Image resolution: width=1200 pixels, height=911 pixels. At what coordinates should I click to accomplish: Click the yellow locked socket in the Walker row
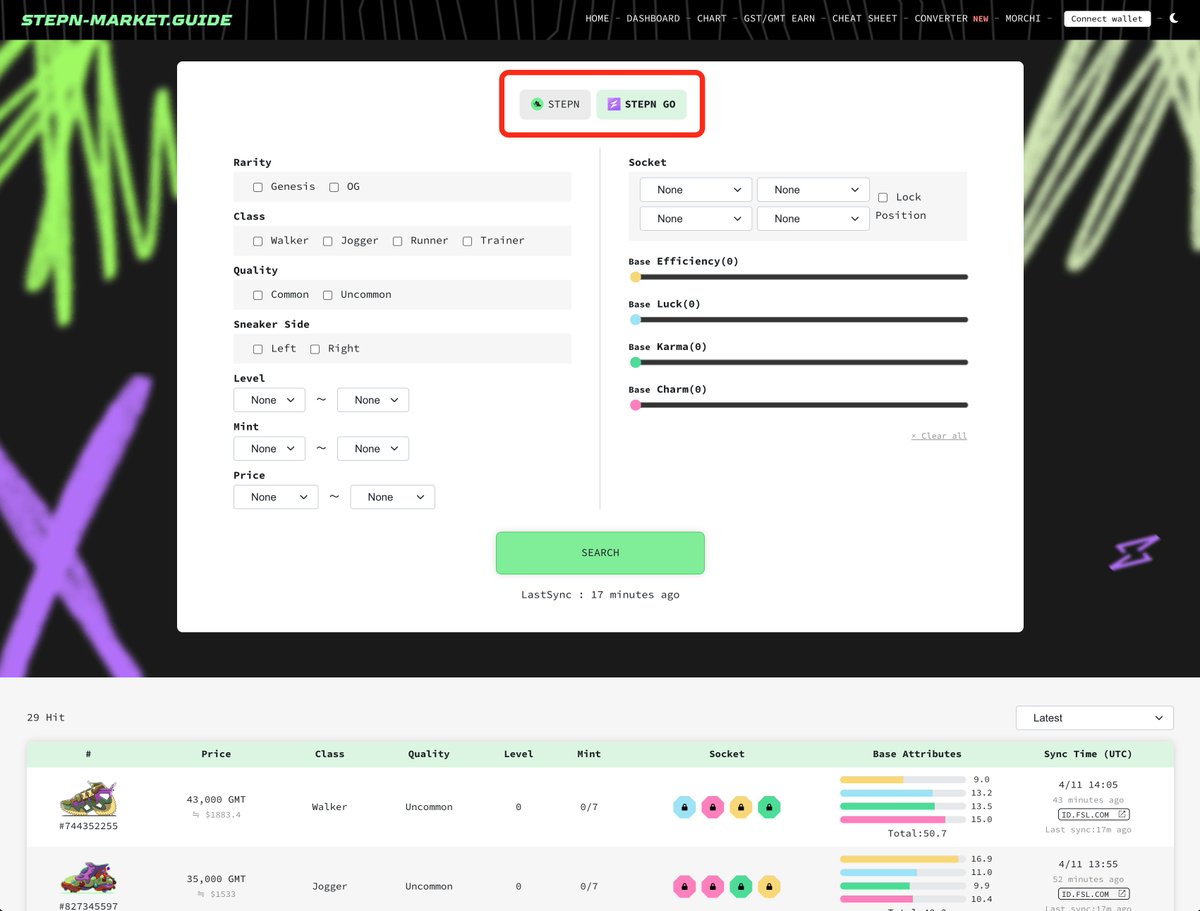(x=740, y=807)
